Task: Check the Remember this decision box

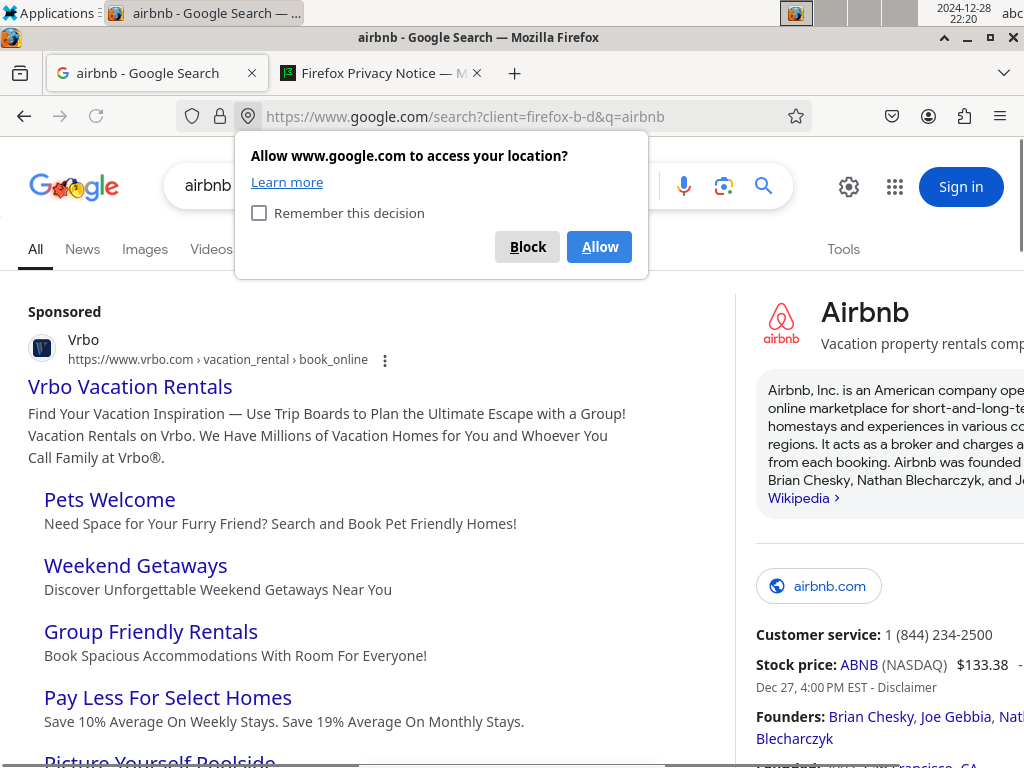Action: (259, 213)
